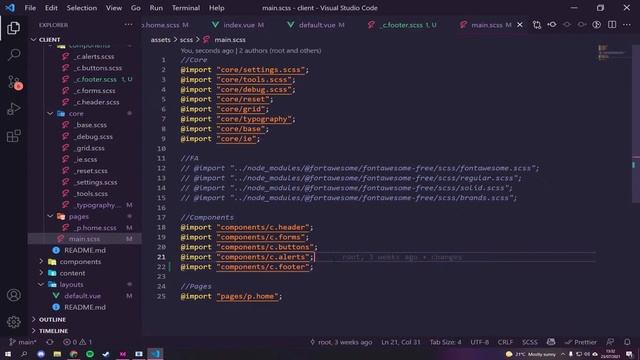
Task: Open the Accounts menu icon
Action: 13,295
